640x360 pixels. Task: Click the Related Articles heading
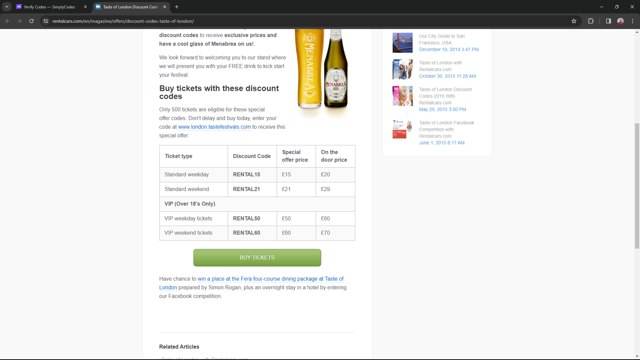click(x=179, y=347)
